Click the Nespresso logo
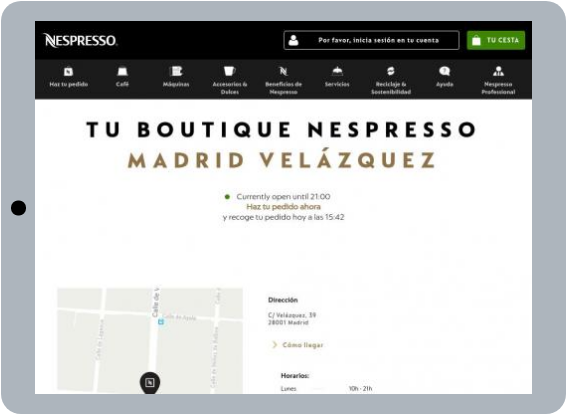Screen dimensions: 567x415 (80, 40)
